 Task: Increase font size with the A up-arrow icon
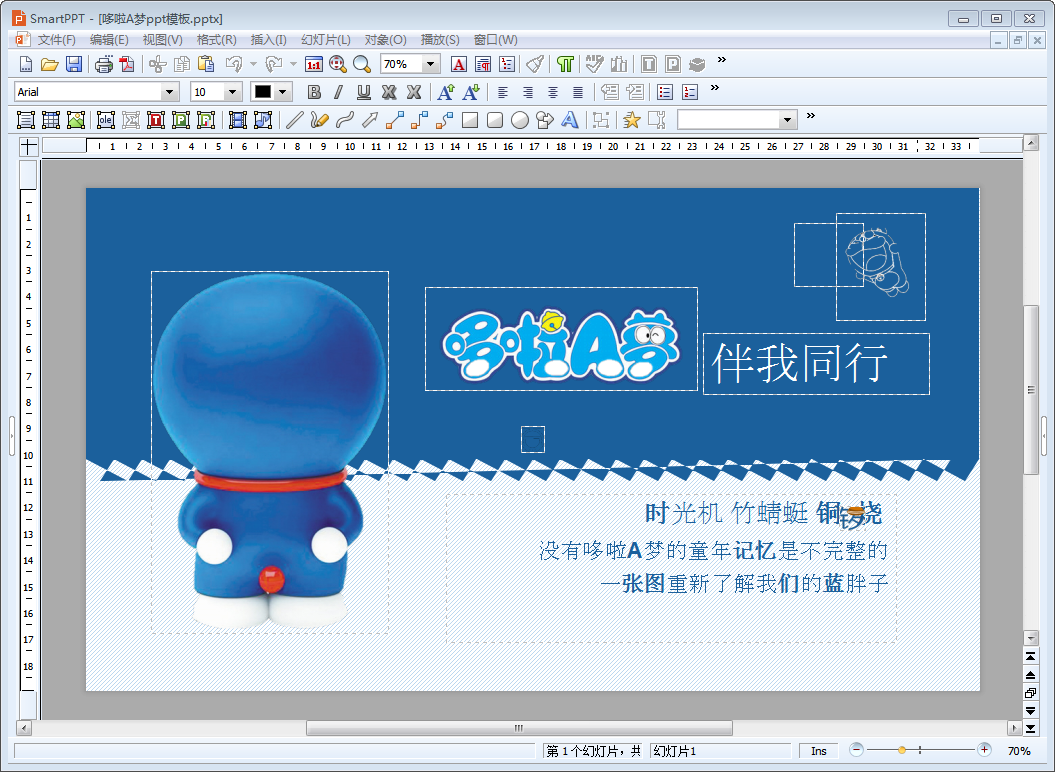click(445, 92)
